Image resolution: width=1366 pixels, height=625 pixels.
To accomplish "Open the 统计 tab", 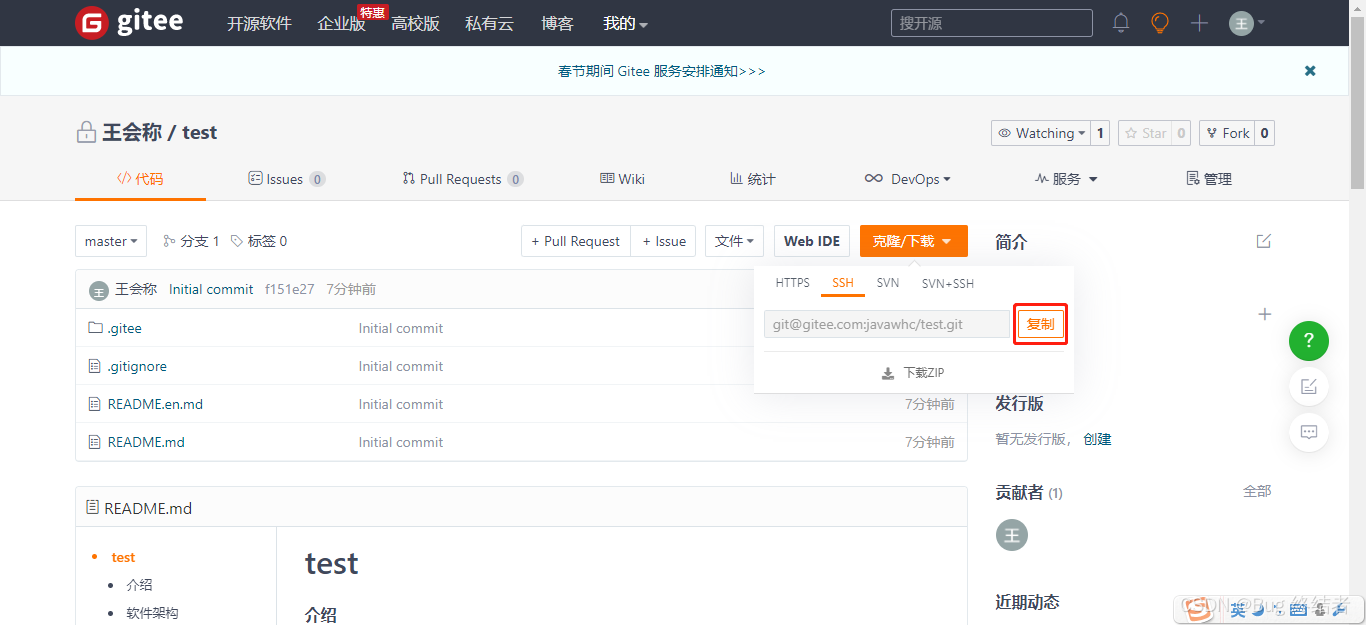I will click(752, 179).
